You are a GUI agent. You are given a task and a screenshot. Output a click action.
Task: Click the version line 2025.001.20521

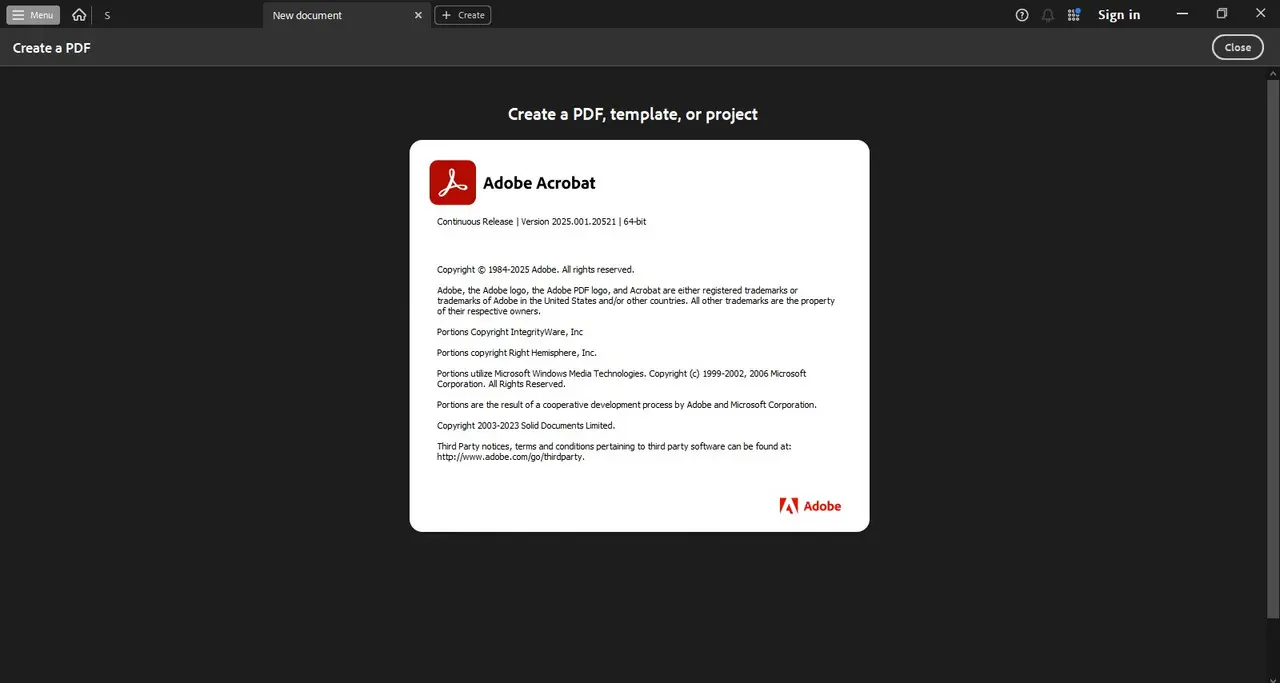pyautogui.click(x=541, y=221)
